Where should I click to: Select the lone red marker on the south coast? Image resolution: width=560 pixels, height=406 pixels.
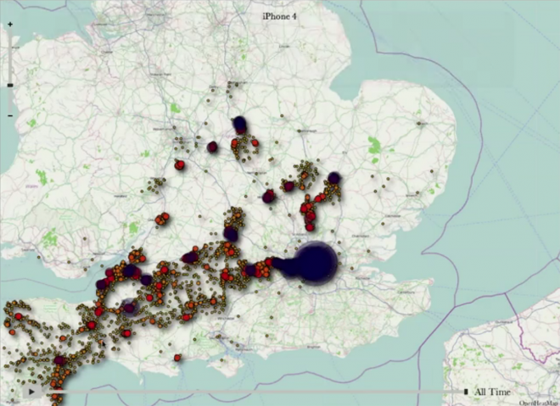(177, 357)
